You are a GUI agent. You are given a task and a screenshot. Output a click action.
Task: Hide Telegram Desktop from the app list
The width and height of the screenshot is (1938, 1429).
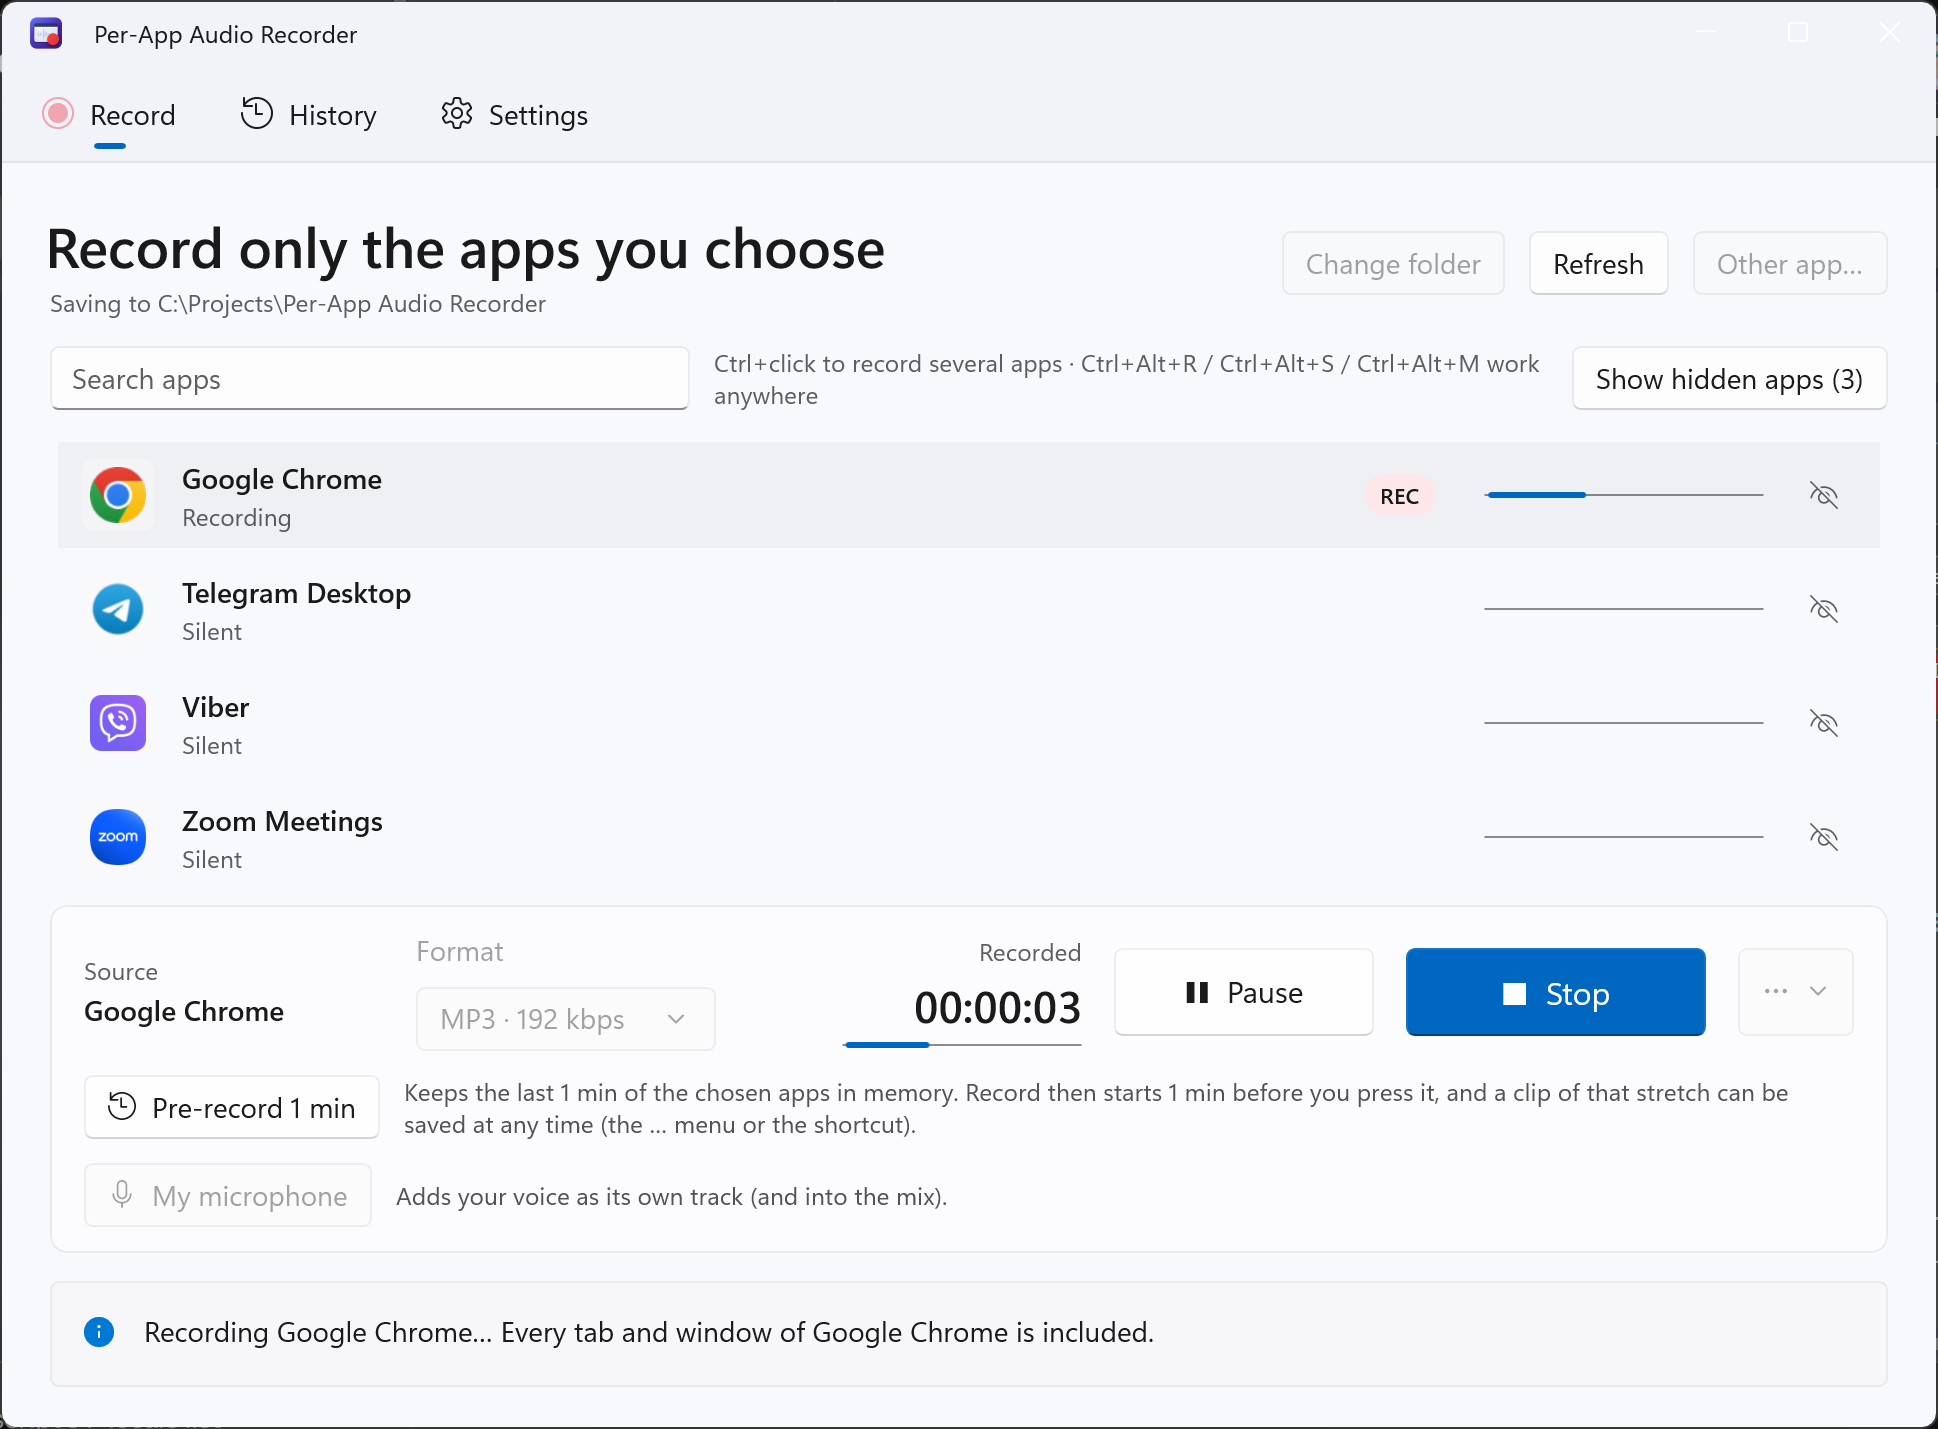coord(1824,609)
